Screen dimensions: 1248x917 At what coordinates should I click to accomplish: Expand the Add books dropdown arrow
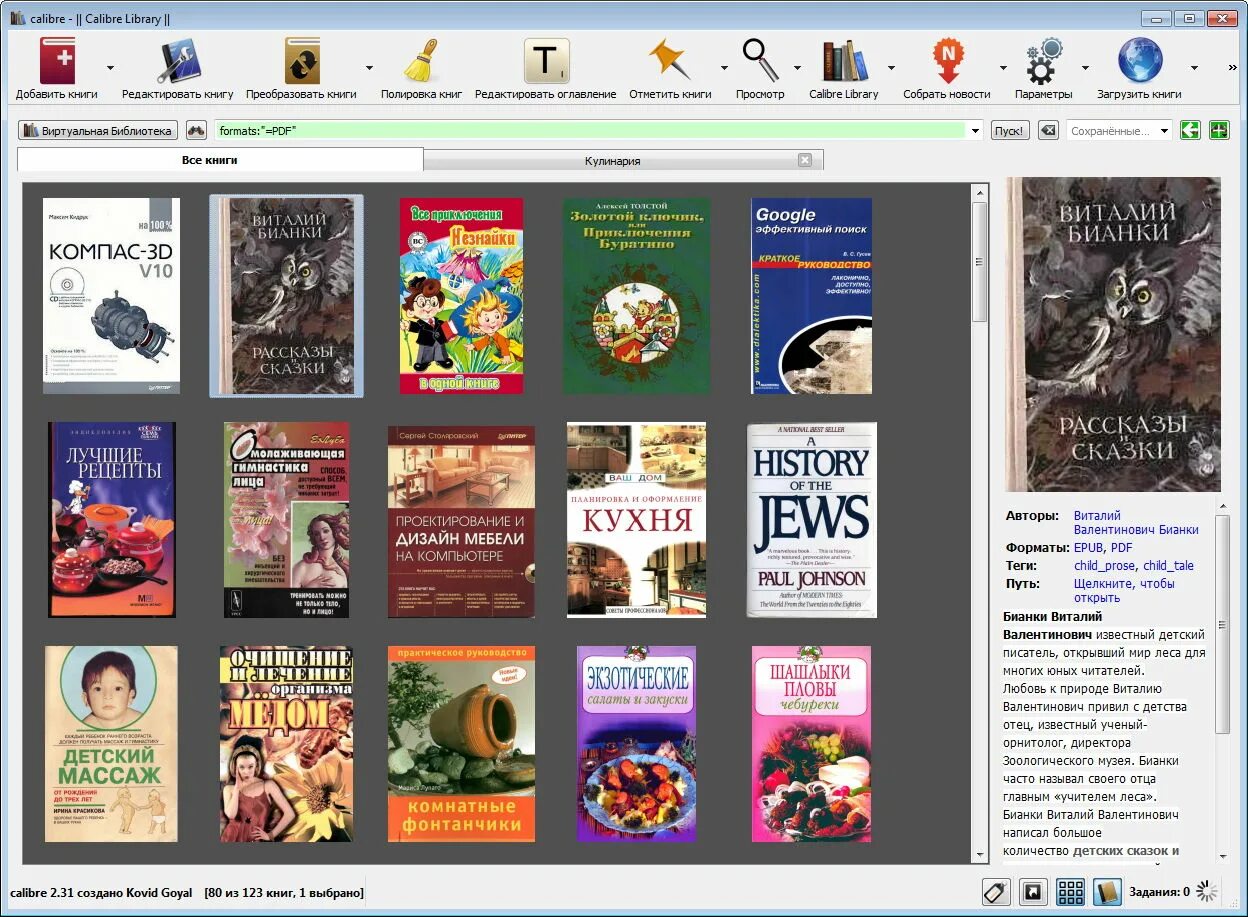click(x=110, y=68)
